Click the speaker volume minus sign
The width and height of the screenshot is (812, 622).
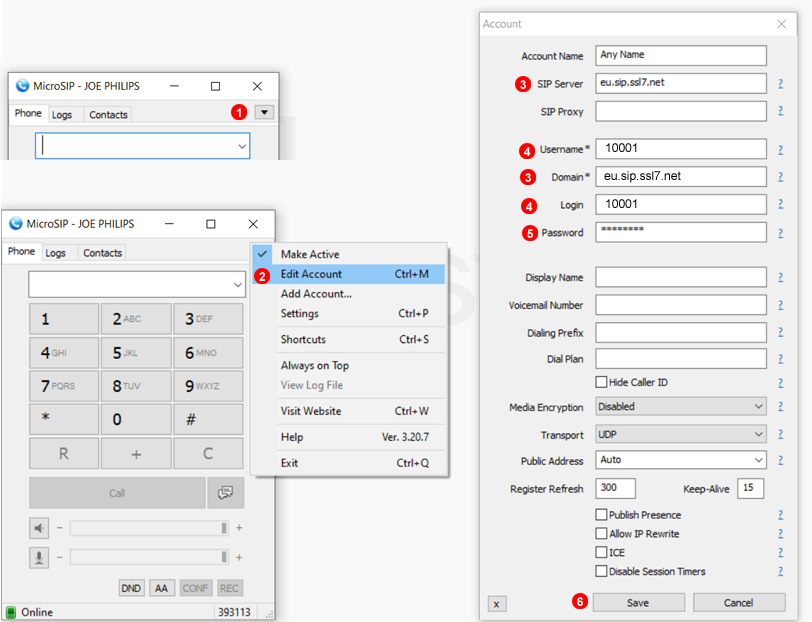60,528
